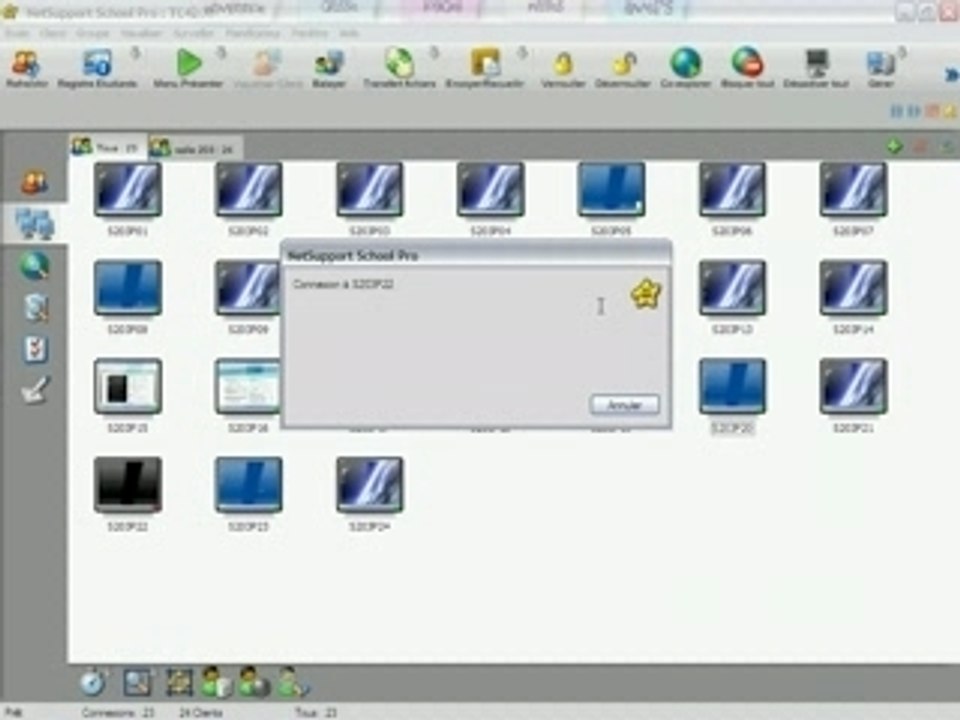Click Annuler in the connection dialog
Viewport: 960px width, 720px height.
(x=624, y=405)
